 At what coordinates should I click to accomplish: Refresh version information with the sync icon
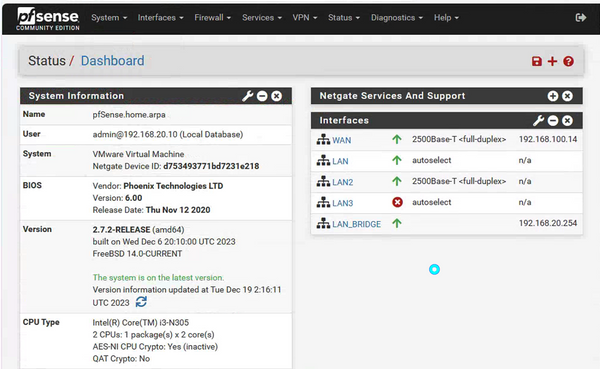[x=141, y=302]
